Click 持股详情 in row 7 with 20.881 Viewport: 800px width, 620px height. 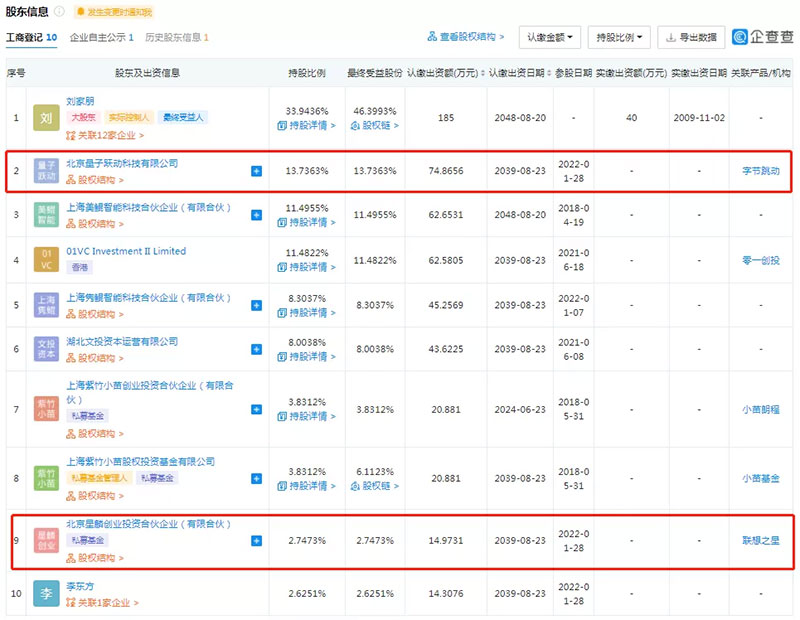click(306, 417)
